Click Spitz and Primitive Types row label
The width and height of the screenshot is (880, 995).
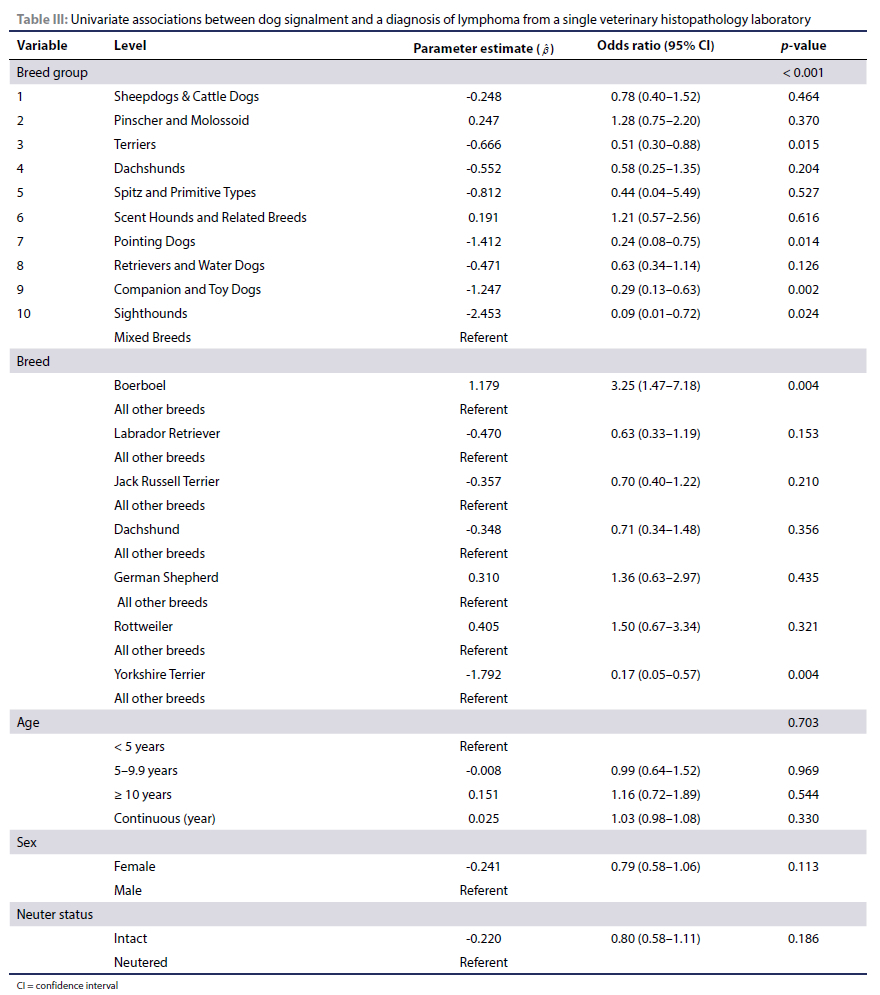(185, 192)
